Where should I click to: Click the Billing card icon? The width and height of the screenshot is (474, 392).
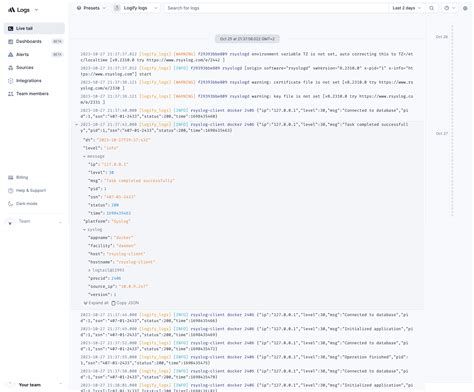[11, 177]
